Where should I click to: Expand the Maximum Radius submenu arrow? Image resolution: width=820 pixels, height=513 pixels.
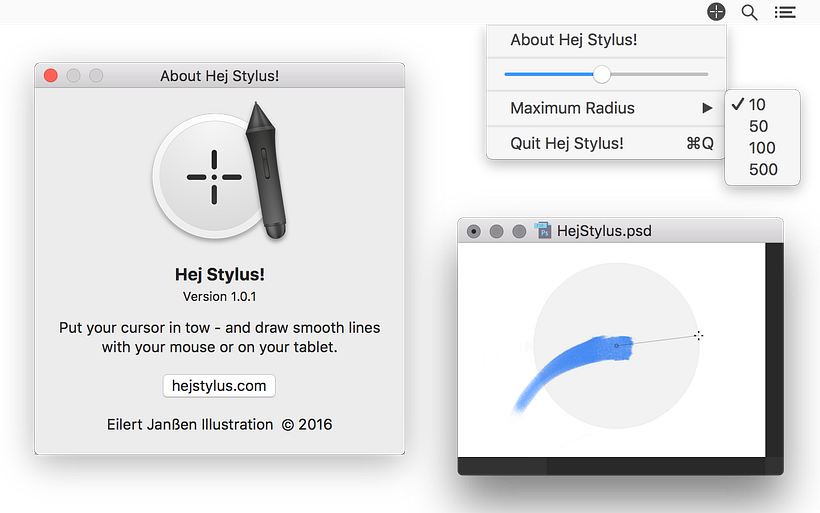point(707,108)
